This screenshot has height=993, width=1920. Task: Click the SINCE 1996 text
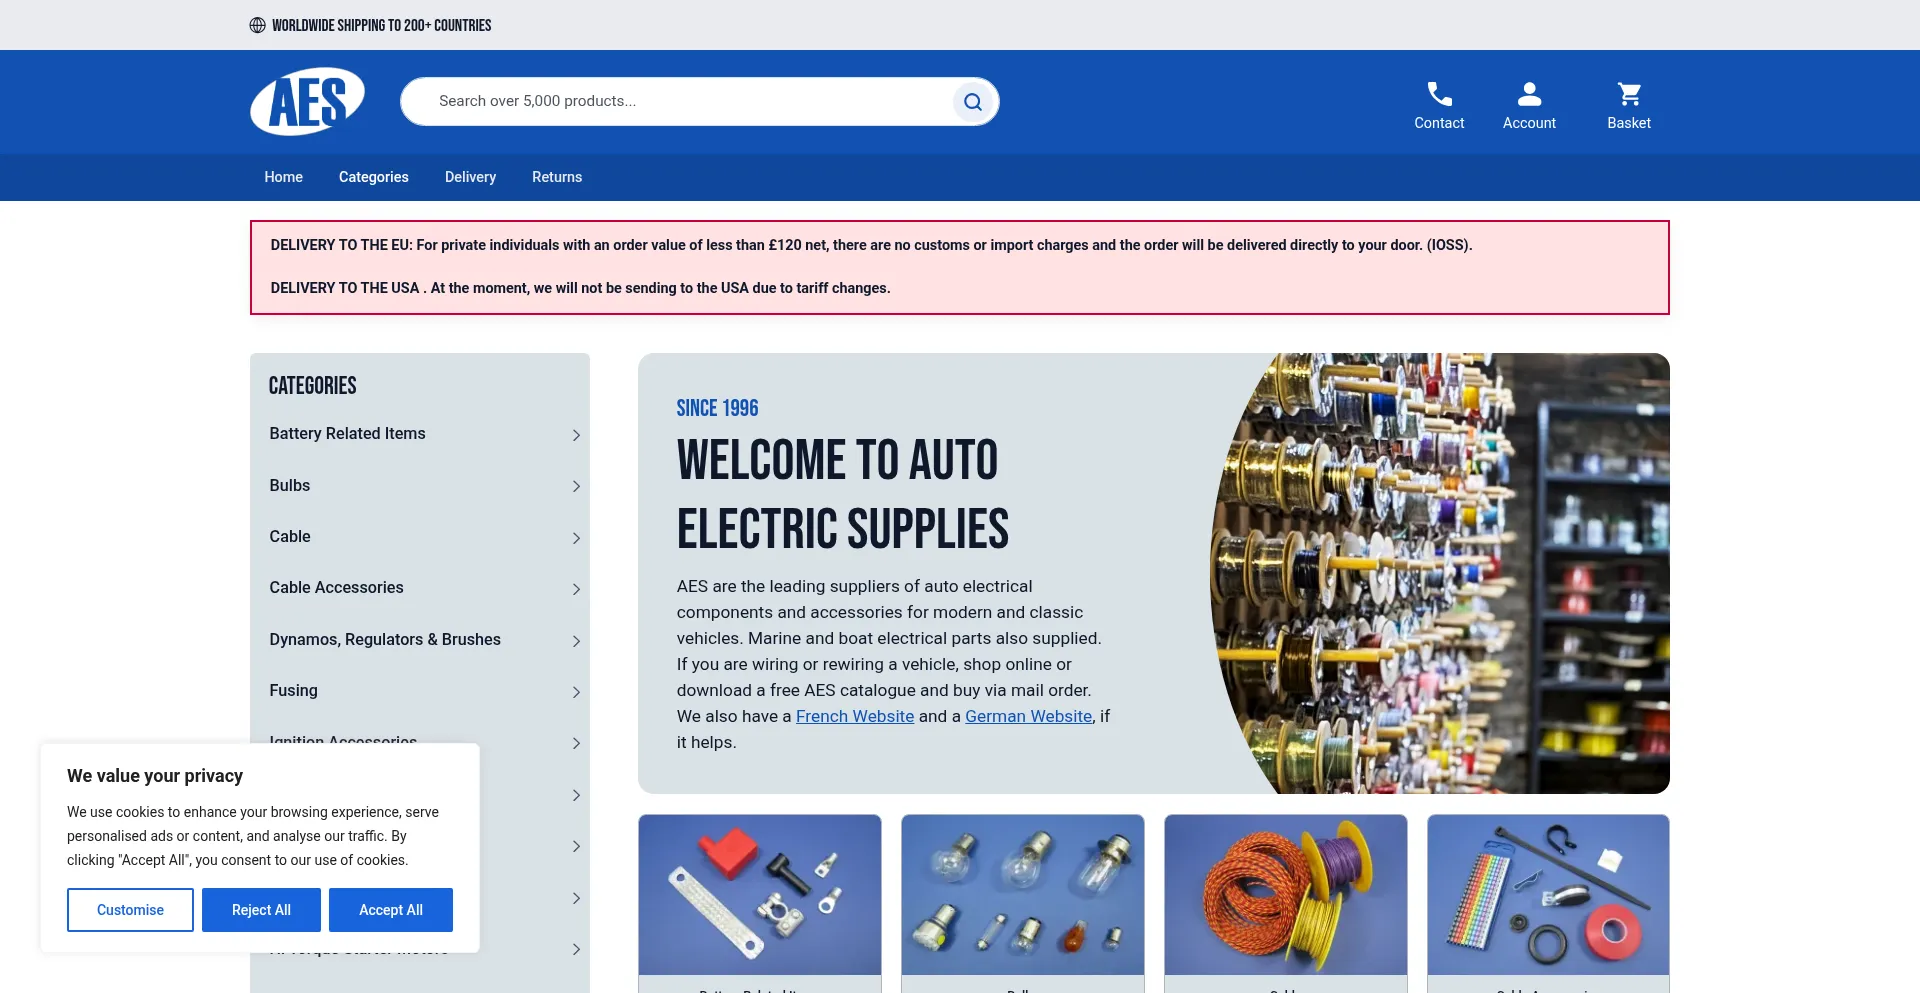(x=717, y=408)
